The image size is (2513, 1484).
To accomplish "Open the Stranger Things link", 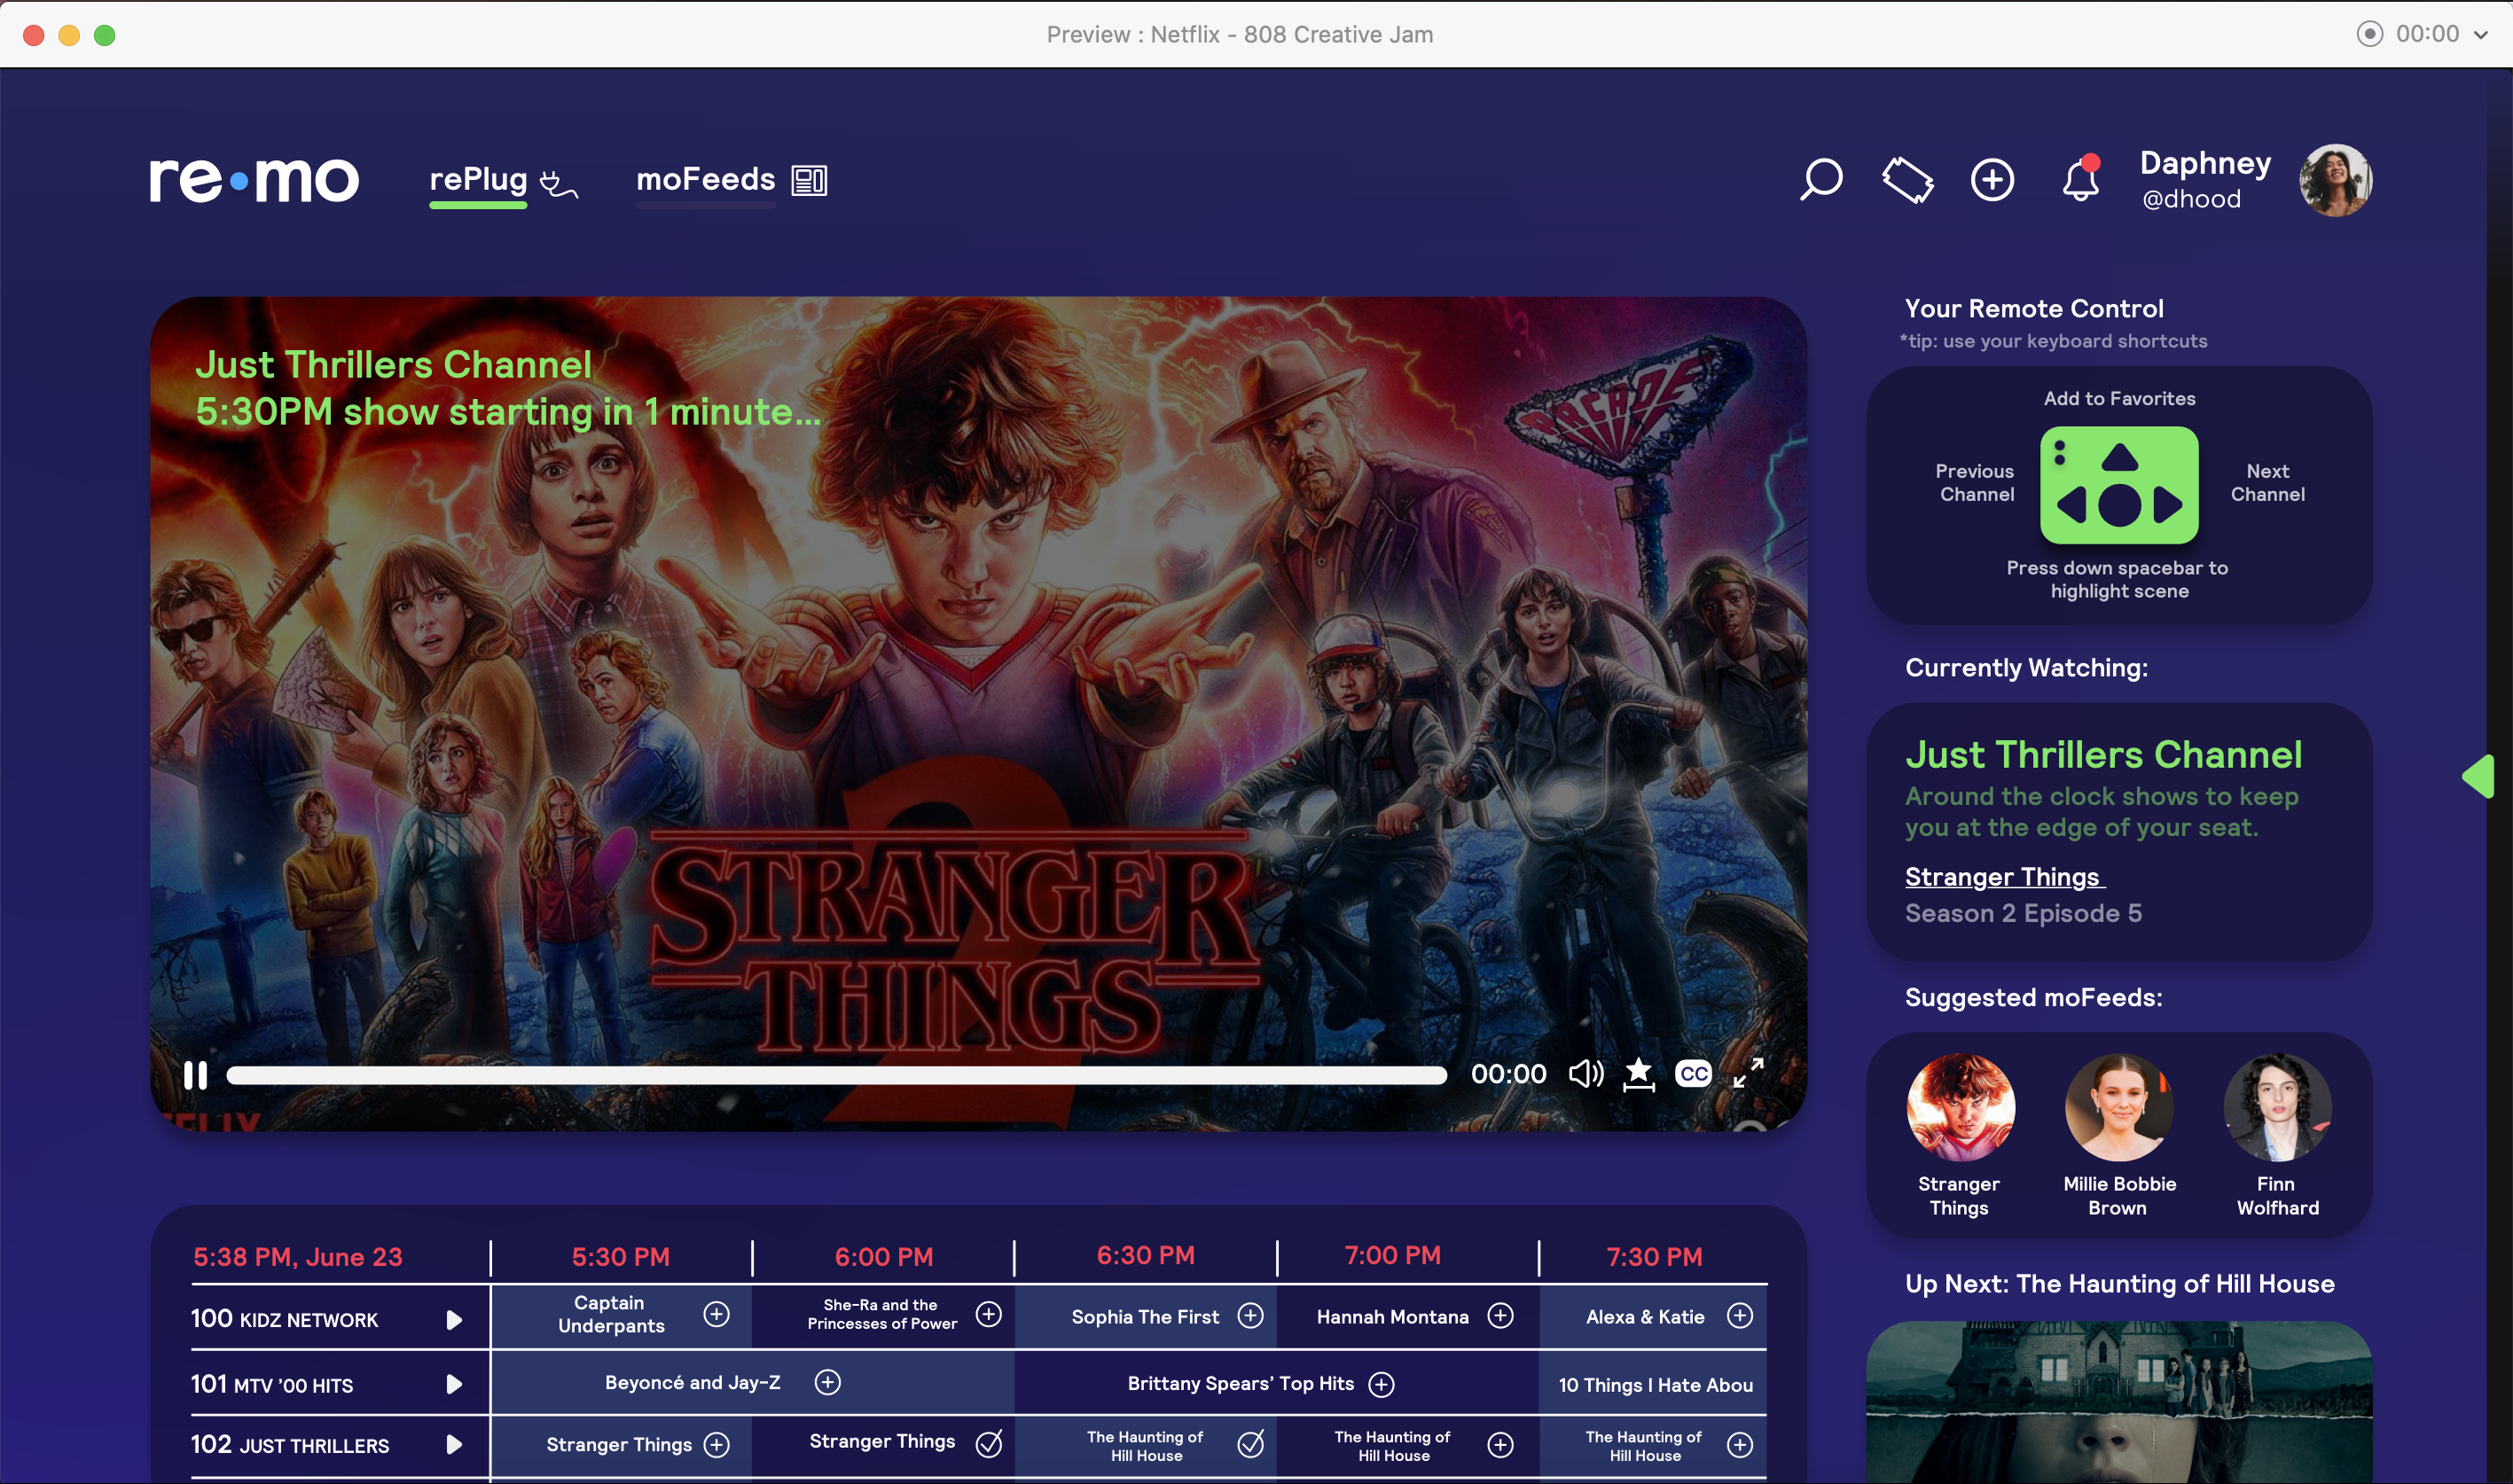I will tap(2004, 877).
